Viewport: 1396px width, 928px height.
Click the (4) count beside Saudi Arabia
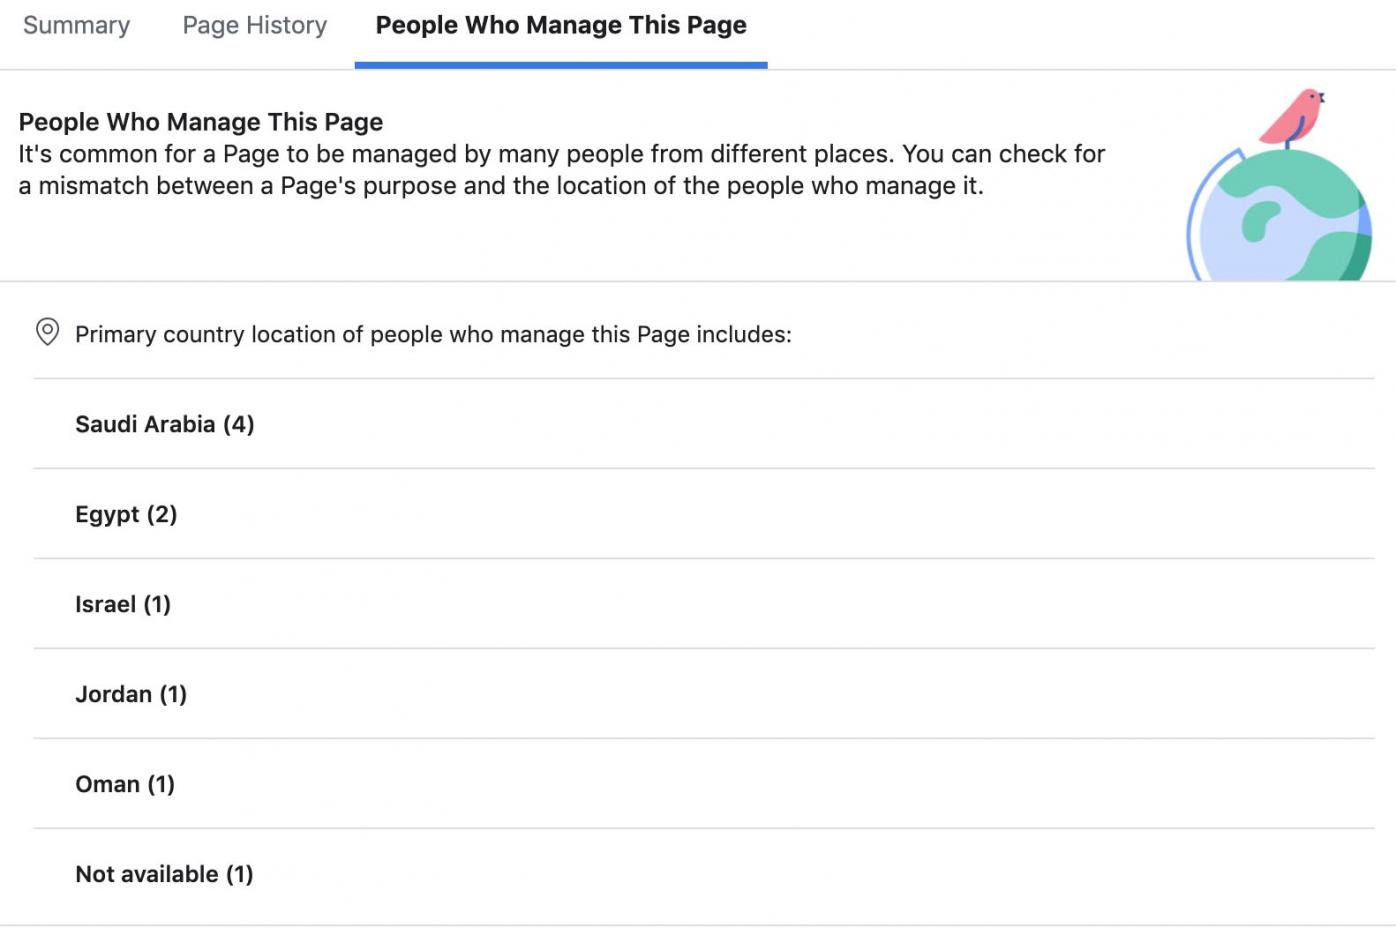click(239, 424)
